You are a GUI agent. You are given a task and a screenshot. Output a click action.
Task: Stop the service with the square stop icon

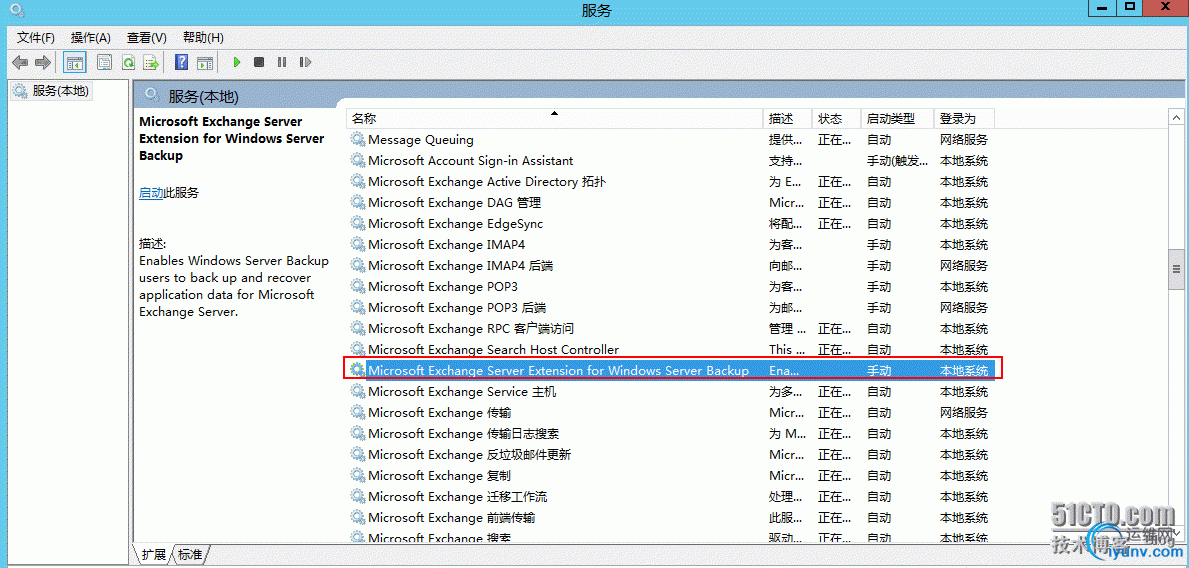259,62
